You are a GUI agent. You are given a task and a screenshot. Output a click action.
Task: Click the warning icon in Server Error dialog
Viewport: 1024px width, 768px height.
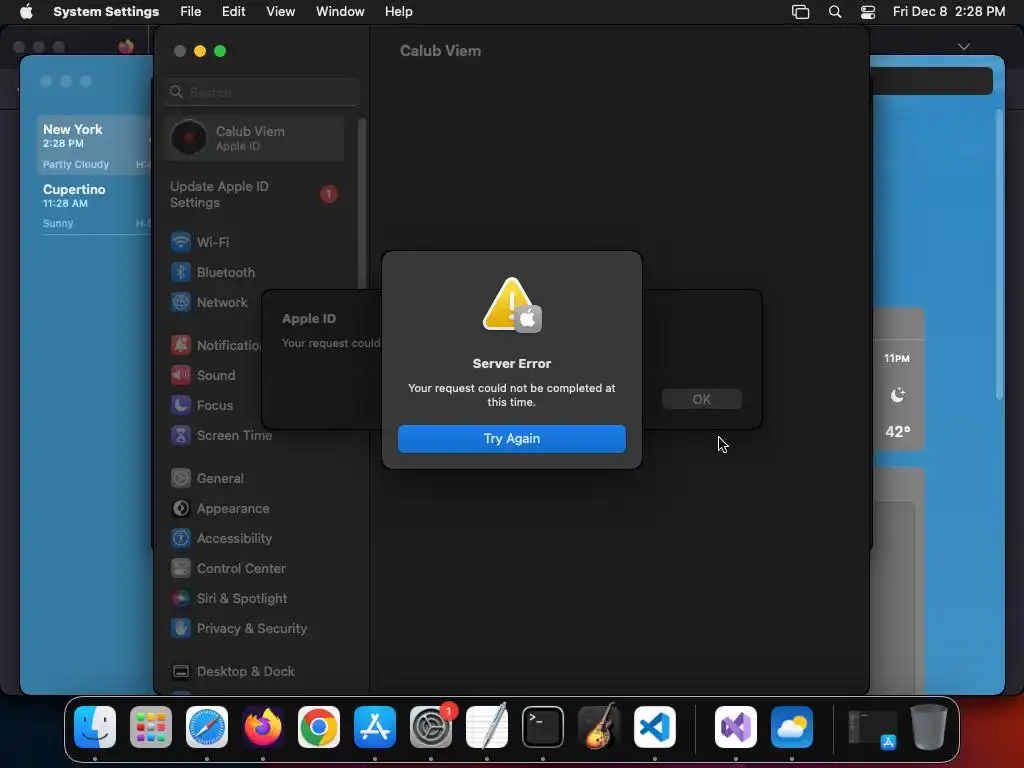[x=511, y=305]
